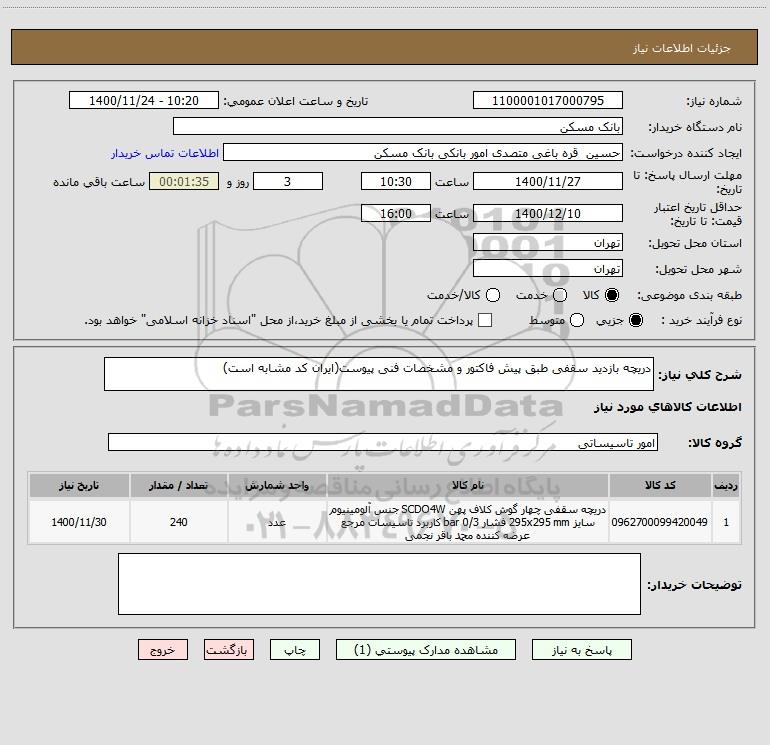Image resolution: width=770 pixels, height=745 pixels.
Task: Select the کد کالا column header
Action: (x=660, y=486)
